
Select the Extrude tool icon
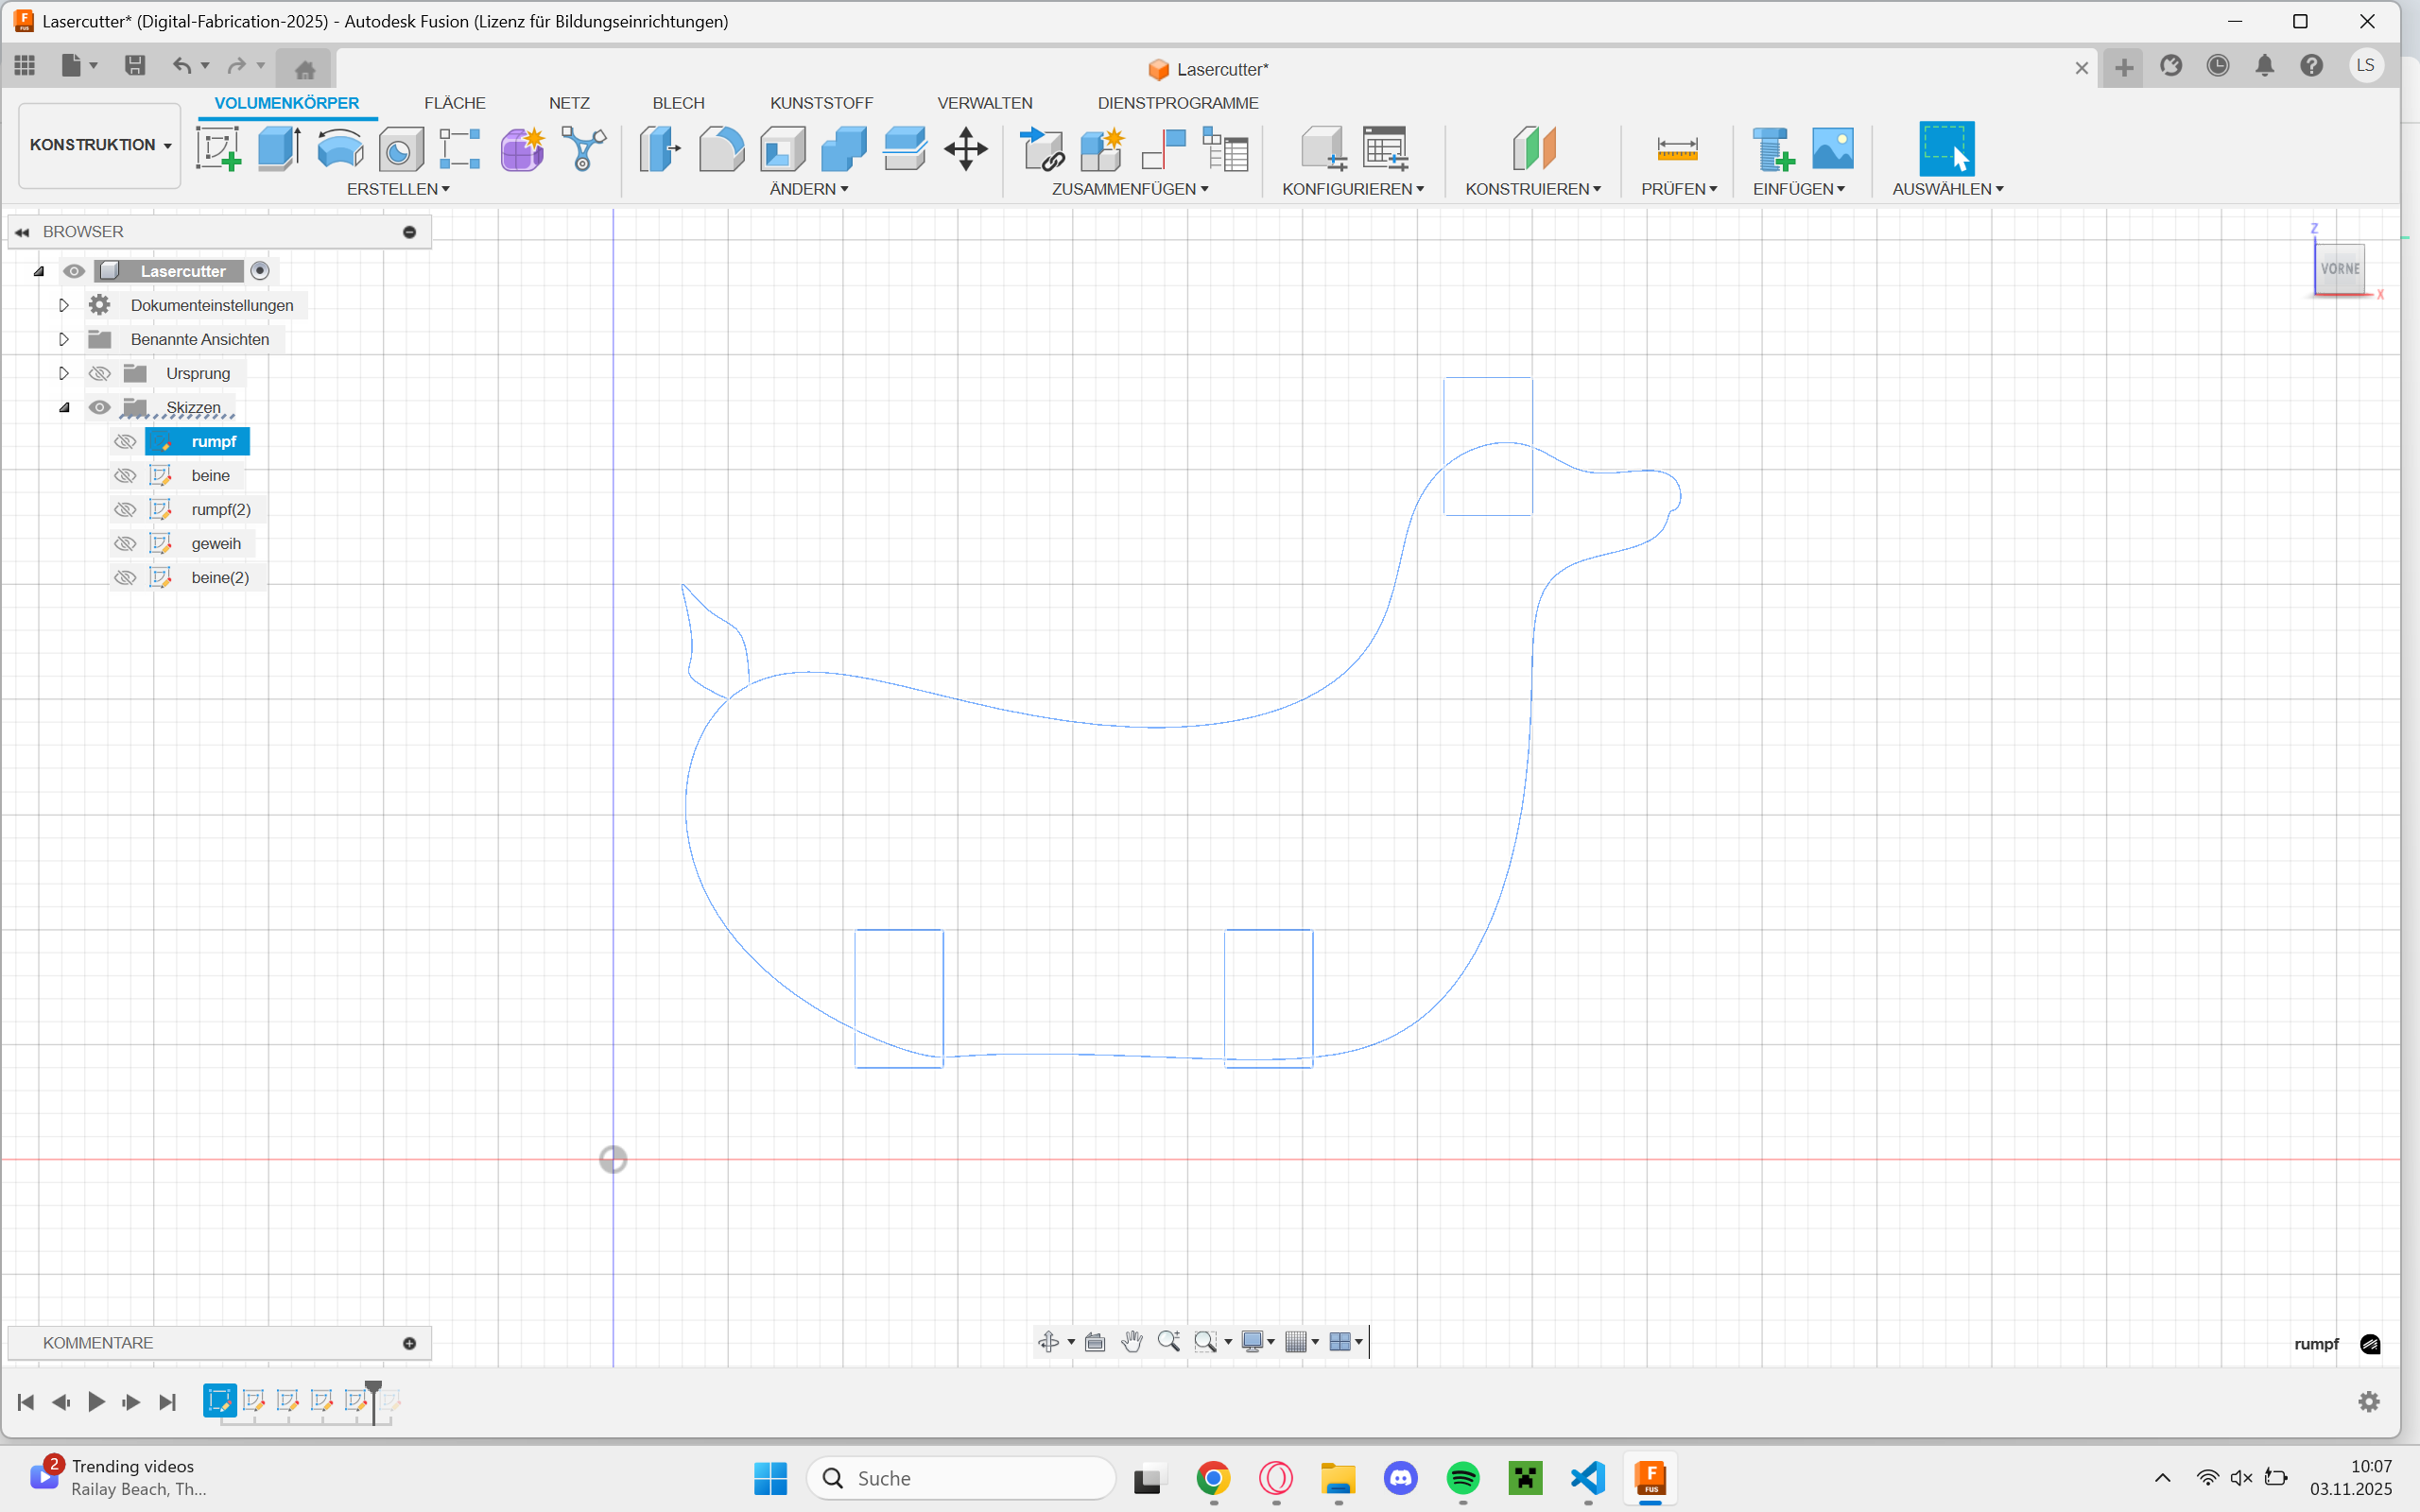pos(279,148)
